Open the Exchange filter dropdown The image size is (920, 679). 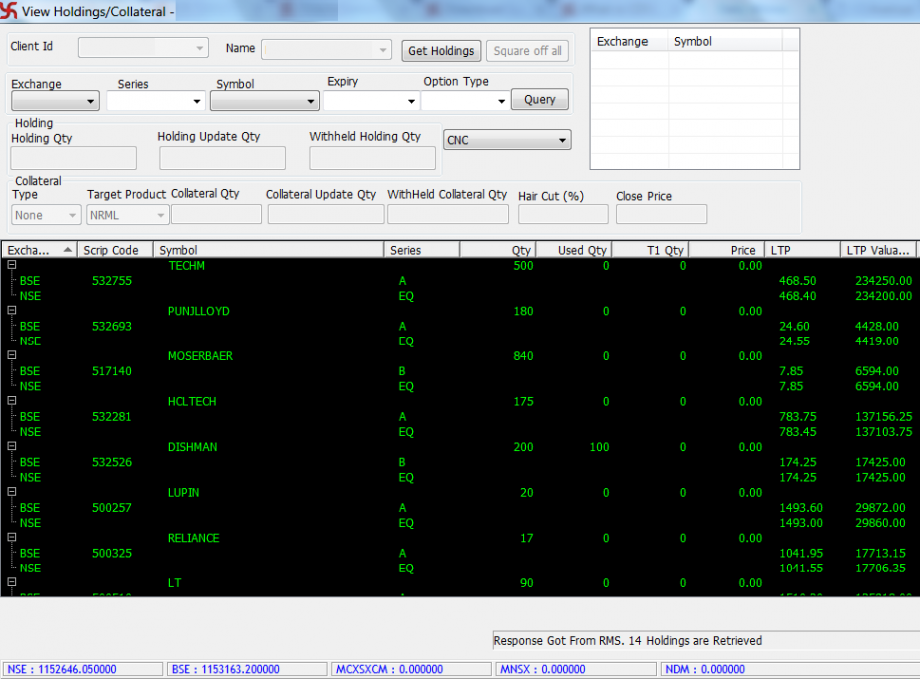[x=55, y=101]
